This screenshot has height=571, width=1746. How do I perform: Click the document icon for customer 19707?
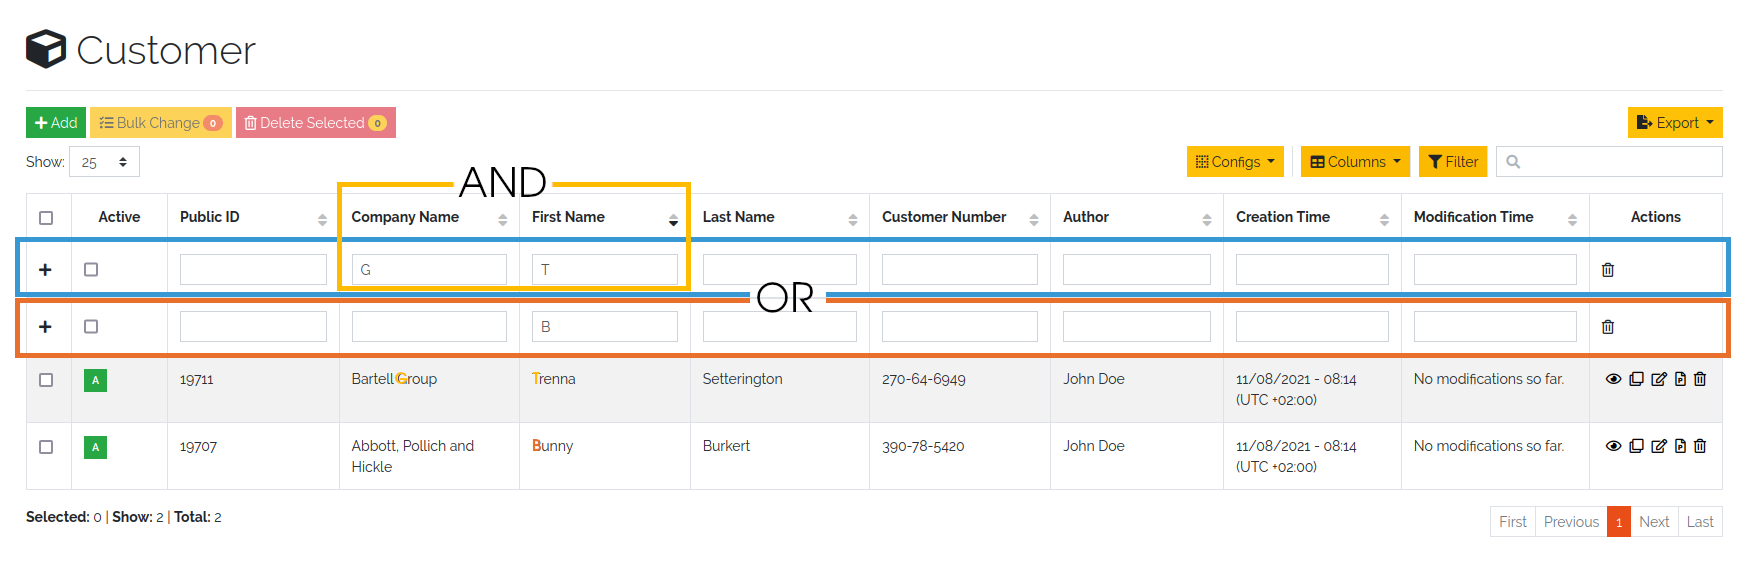click(x=1680, y=446)
